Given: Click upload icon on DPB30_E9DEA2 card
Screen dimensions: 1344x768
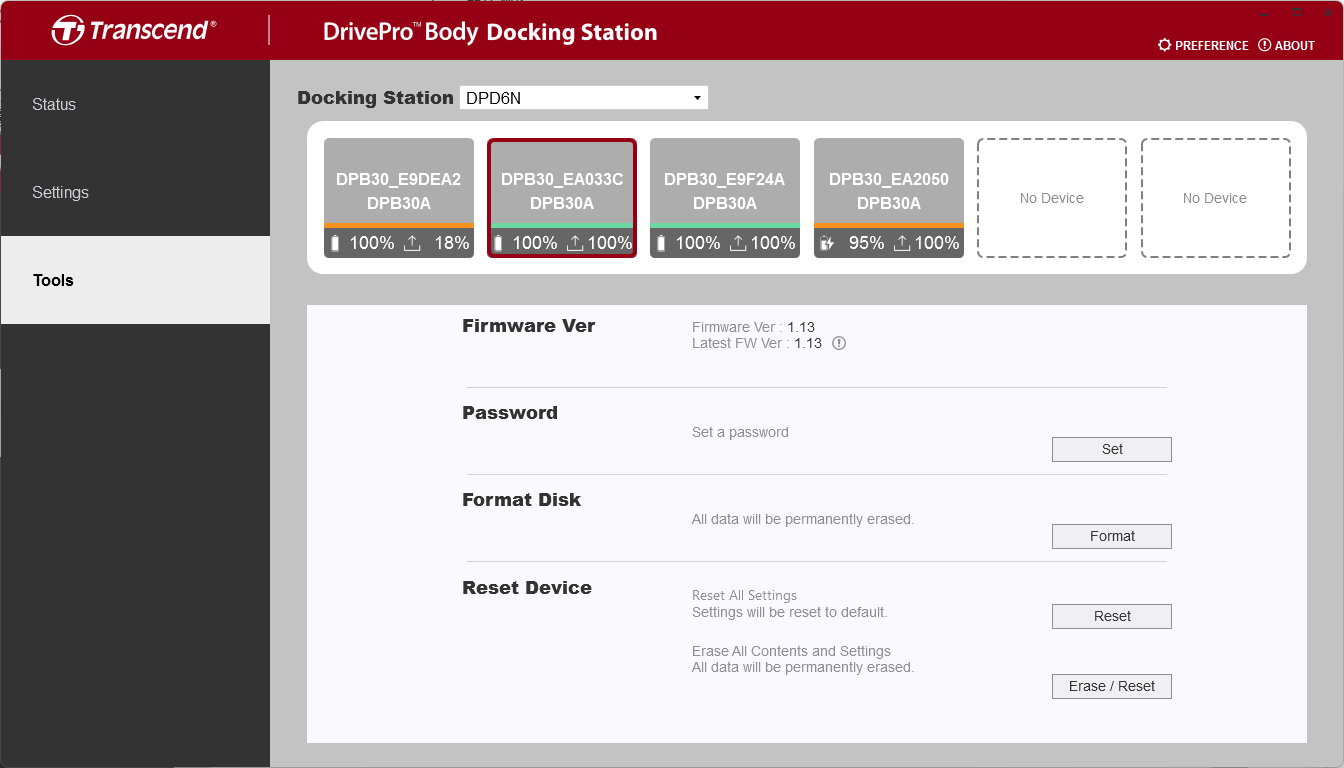Looking at the screenshot, I should pyautogui.click(x=412, y=243).
